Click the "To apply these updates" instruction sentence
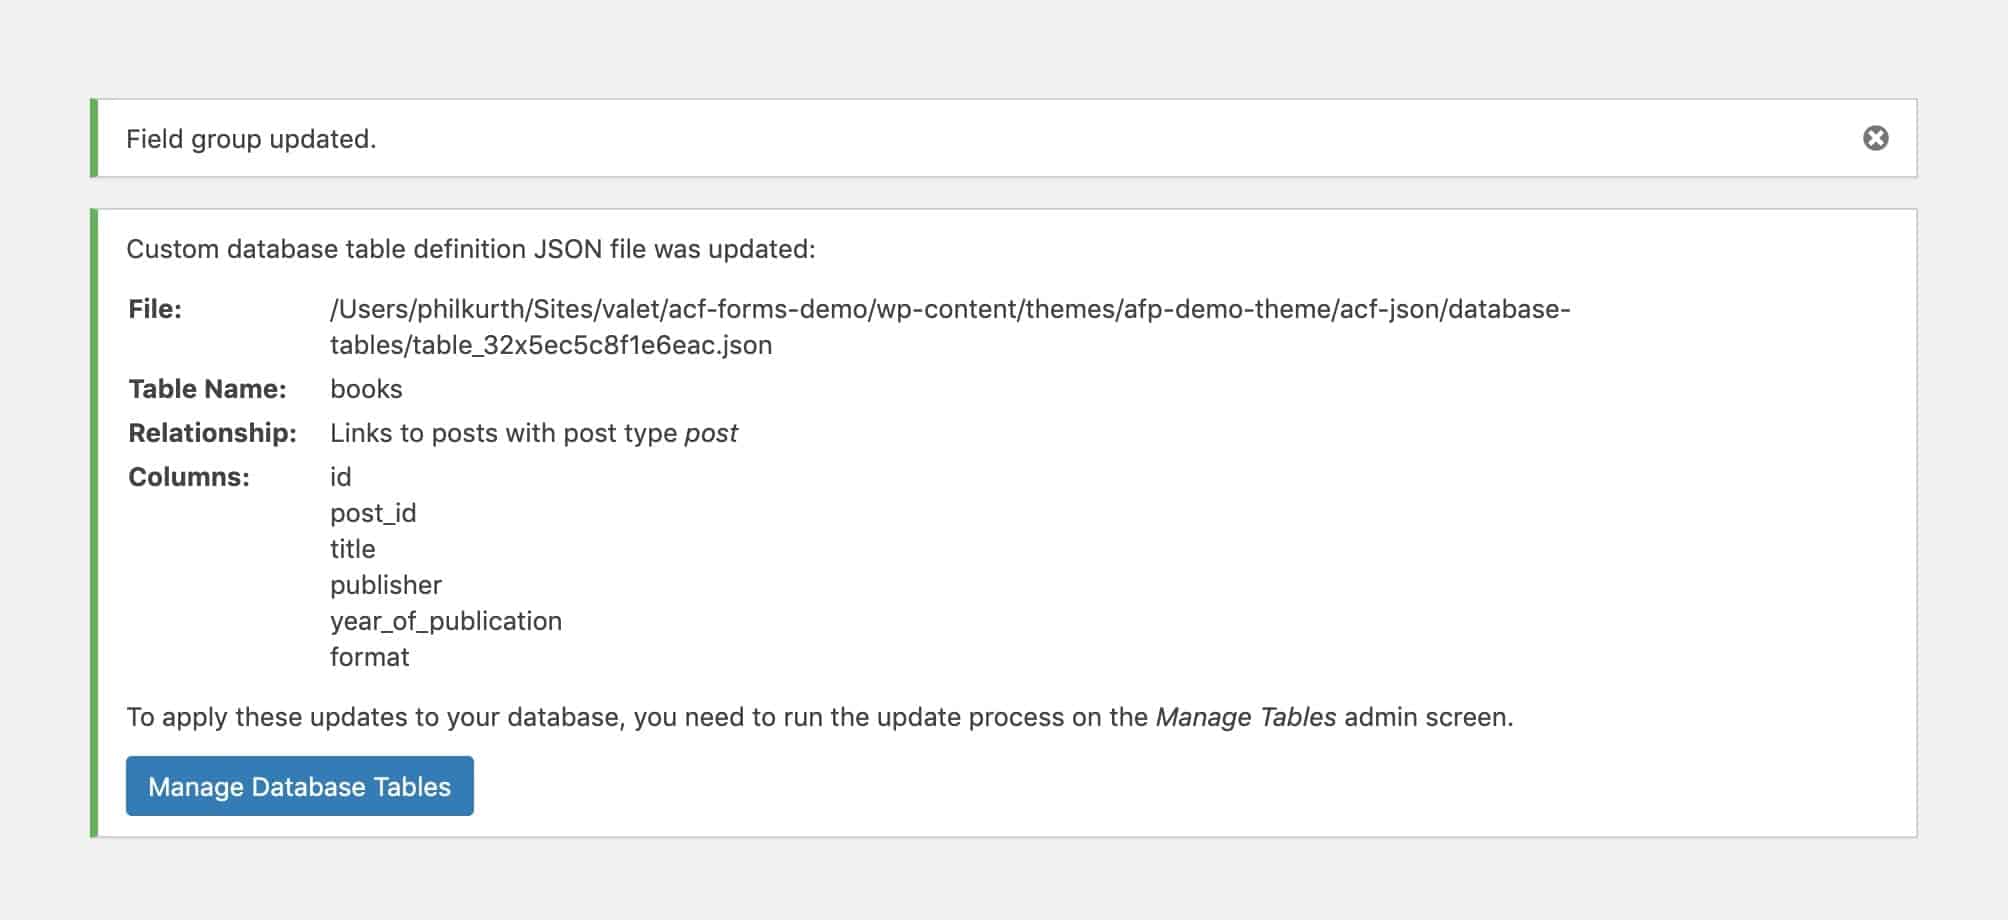 pos(638,717)
